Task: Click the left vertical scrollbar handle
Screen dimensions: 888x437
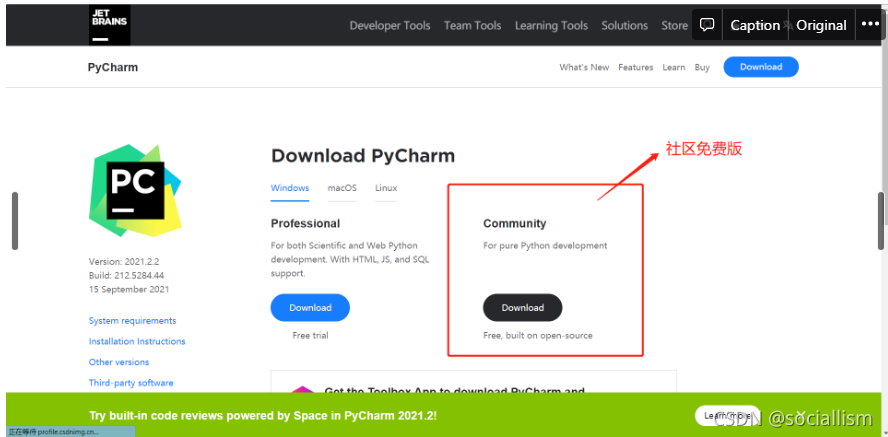Action: click(x=15, y=221)
